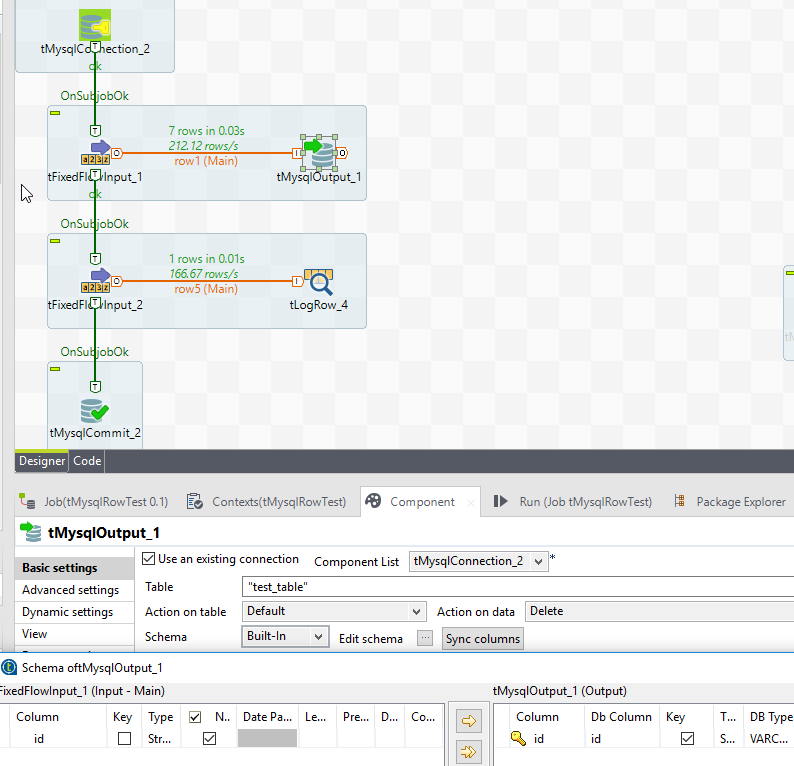Select the tMysqlConnection_2 component icon

(95, 25)
